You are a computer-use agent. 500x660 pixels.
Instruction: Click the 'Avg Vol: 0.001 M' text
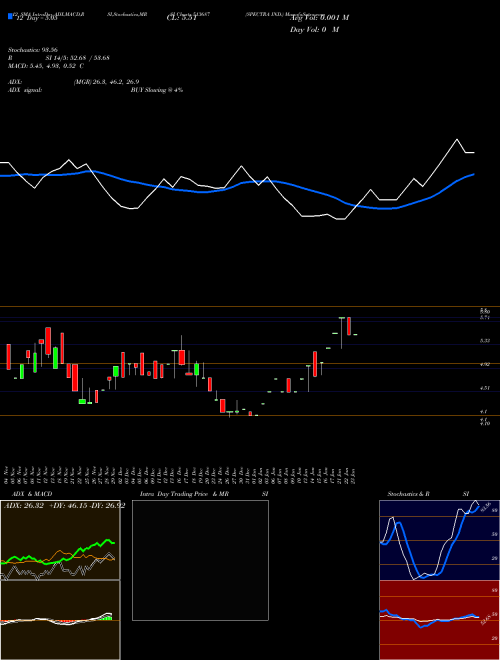point(319,18)
